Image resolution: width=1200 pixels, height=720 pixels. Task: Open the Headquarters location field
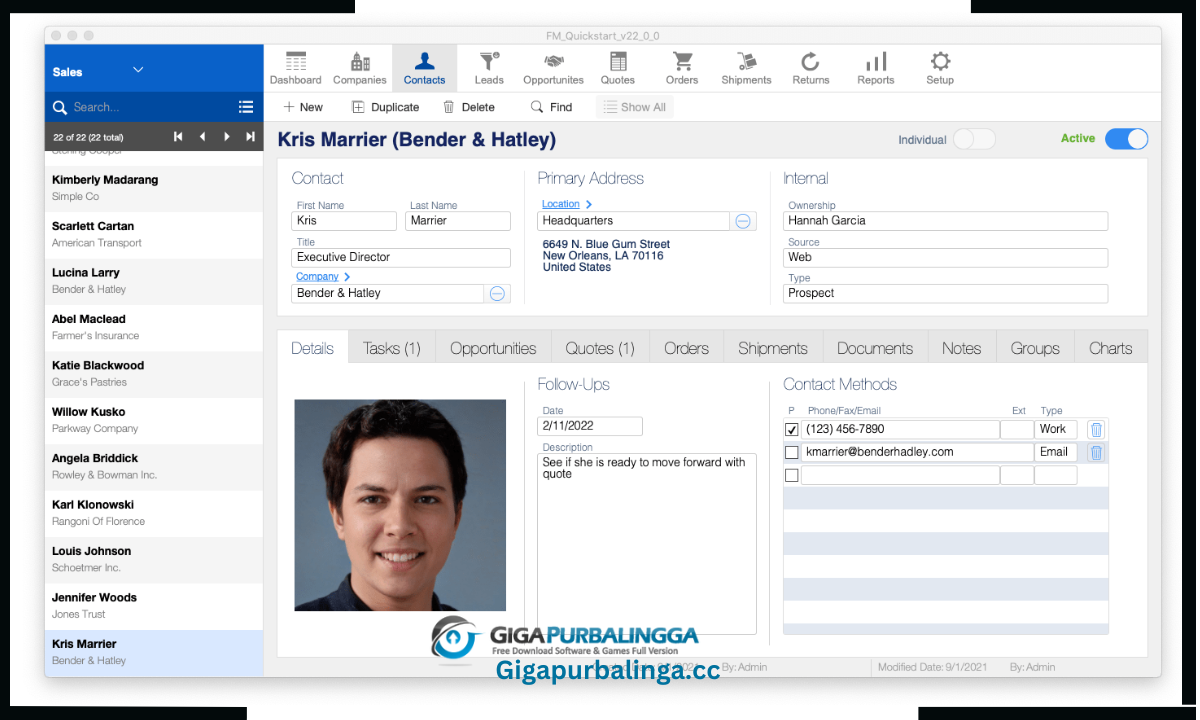(634, 221)
